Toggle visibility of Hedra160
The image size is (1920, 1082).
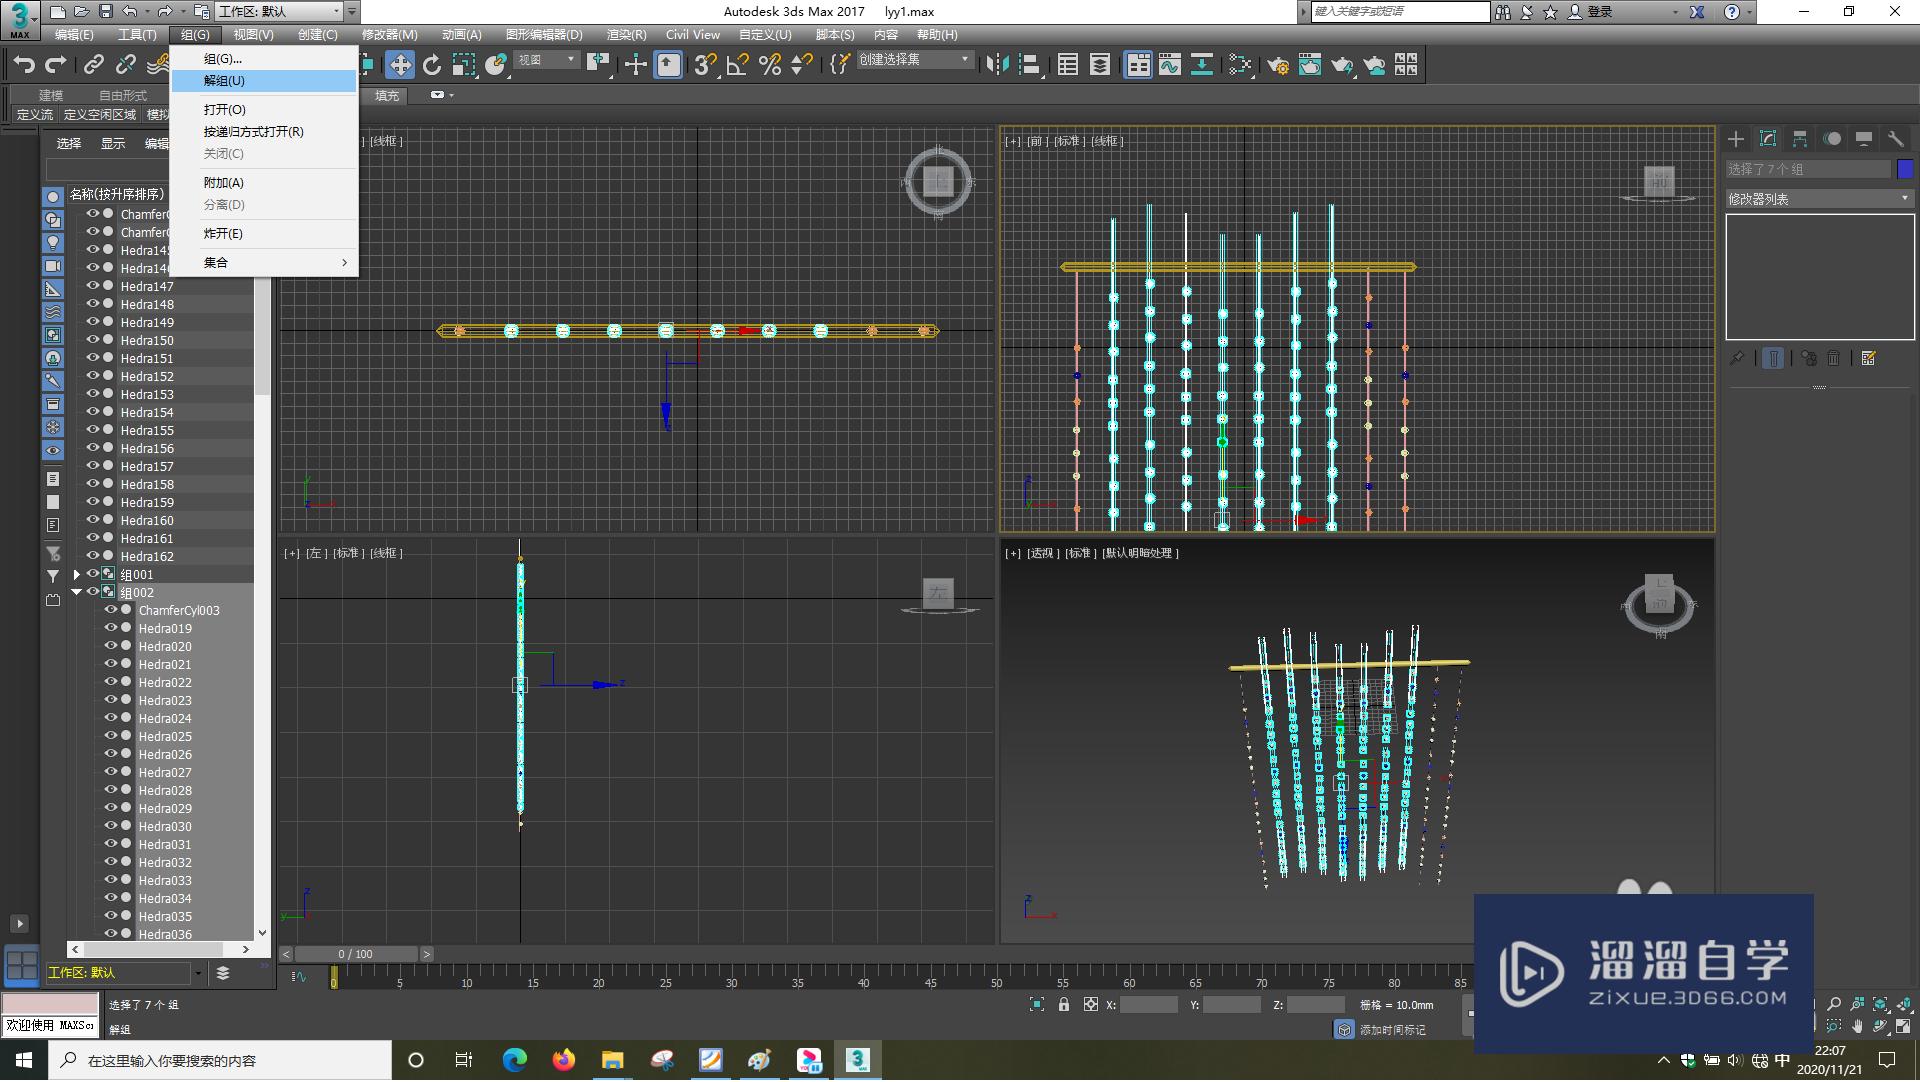(93, 520)
